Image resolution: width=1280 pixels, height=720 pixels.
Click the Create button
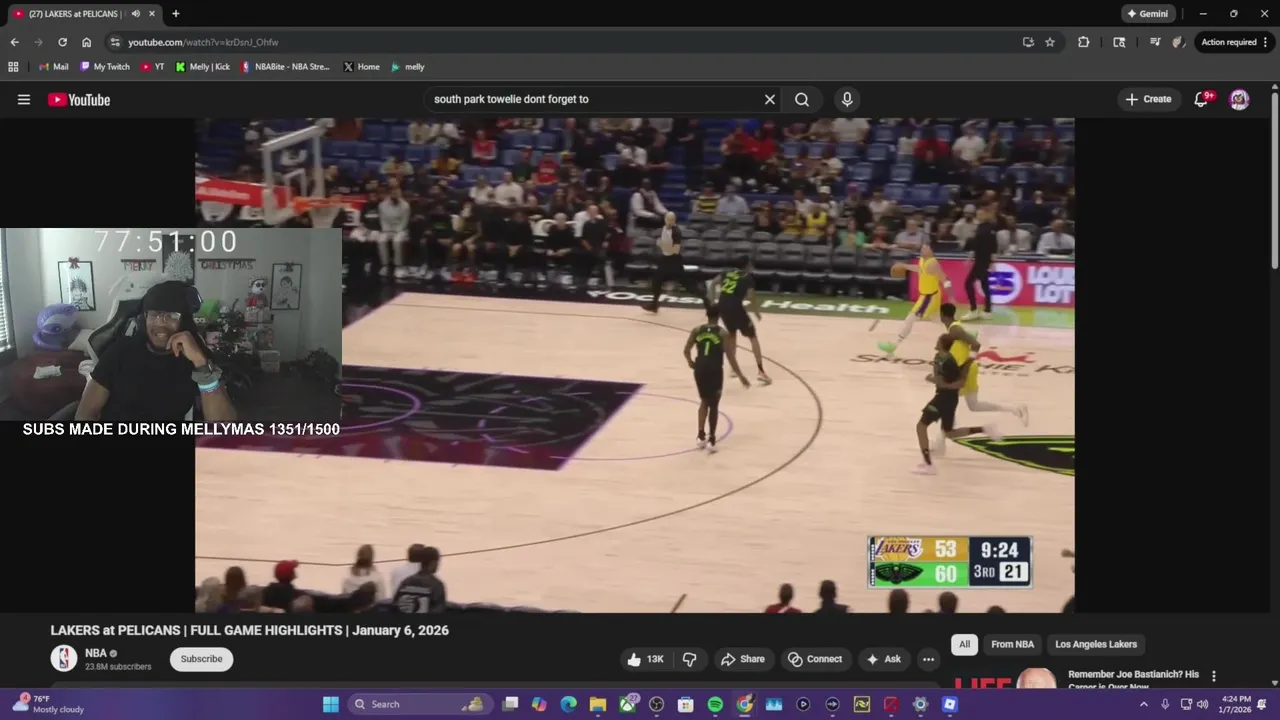1148,99
